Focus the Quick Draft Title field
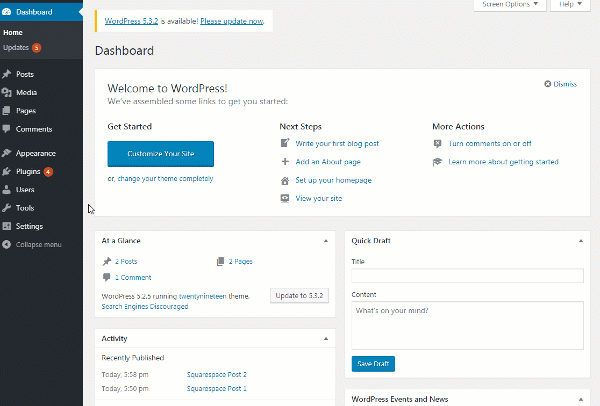Viewport: 600px width, 406px height. [x=467, y=276]
